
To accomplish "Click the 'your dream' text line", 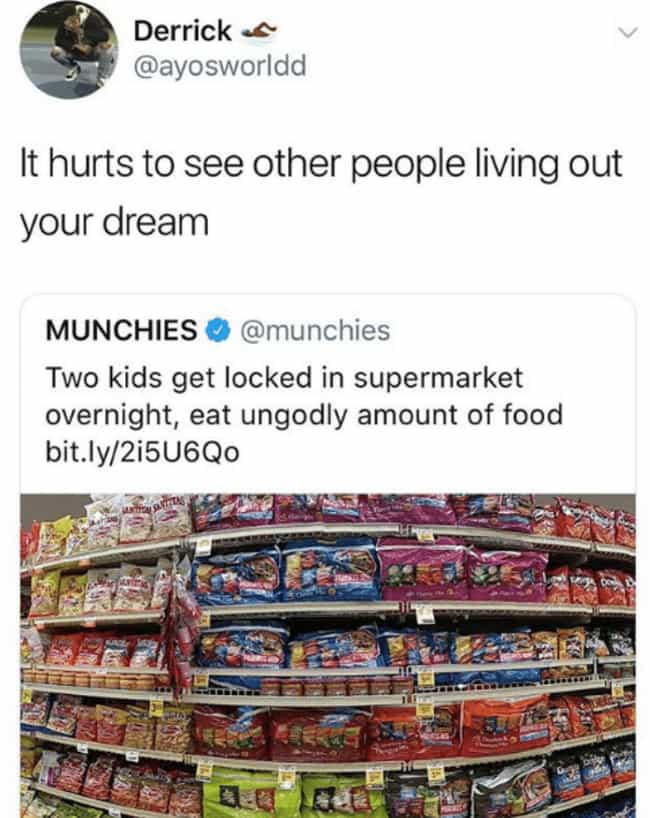I will (114, 223).
